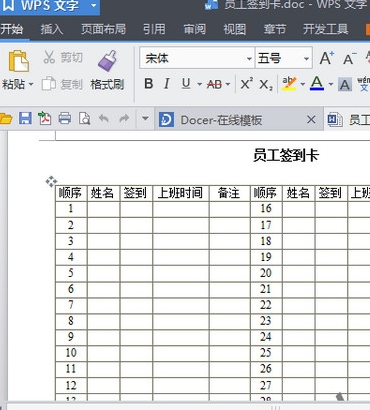Image resolution: width=370 pixels, height=410 pixels.
Task: Click the 复制 text button
Action: tap(71, 84)
